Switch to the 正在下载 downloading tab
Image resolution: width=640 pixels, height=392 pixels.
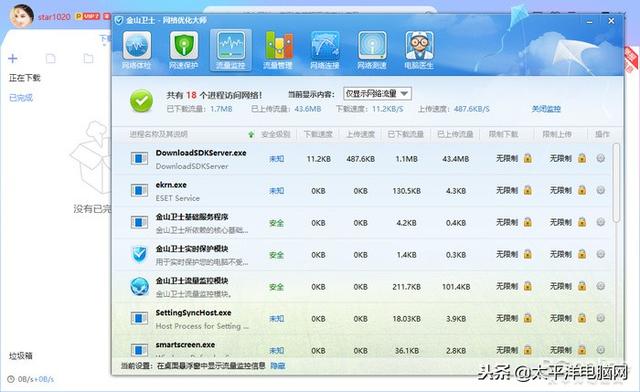point(24,78)
